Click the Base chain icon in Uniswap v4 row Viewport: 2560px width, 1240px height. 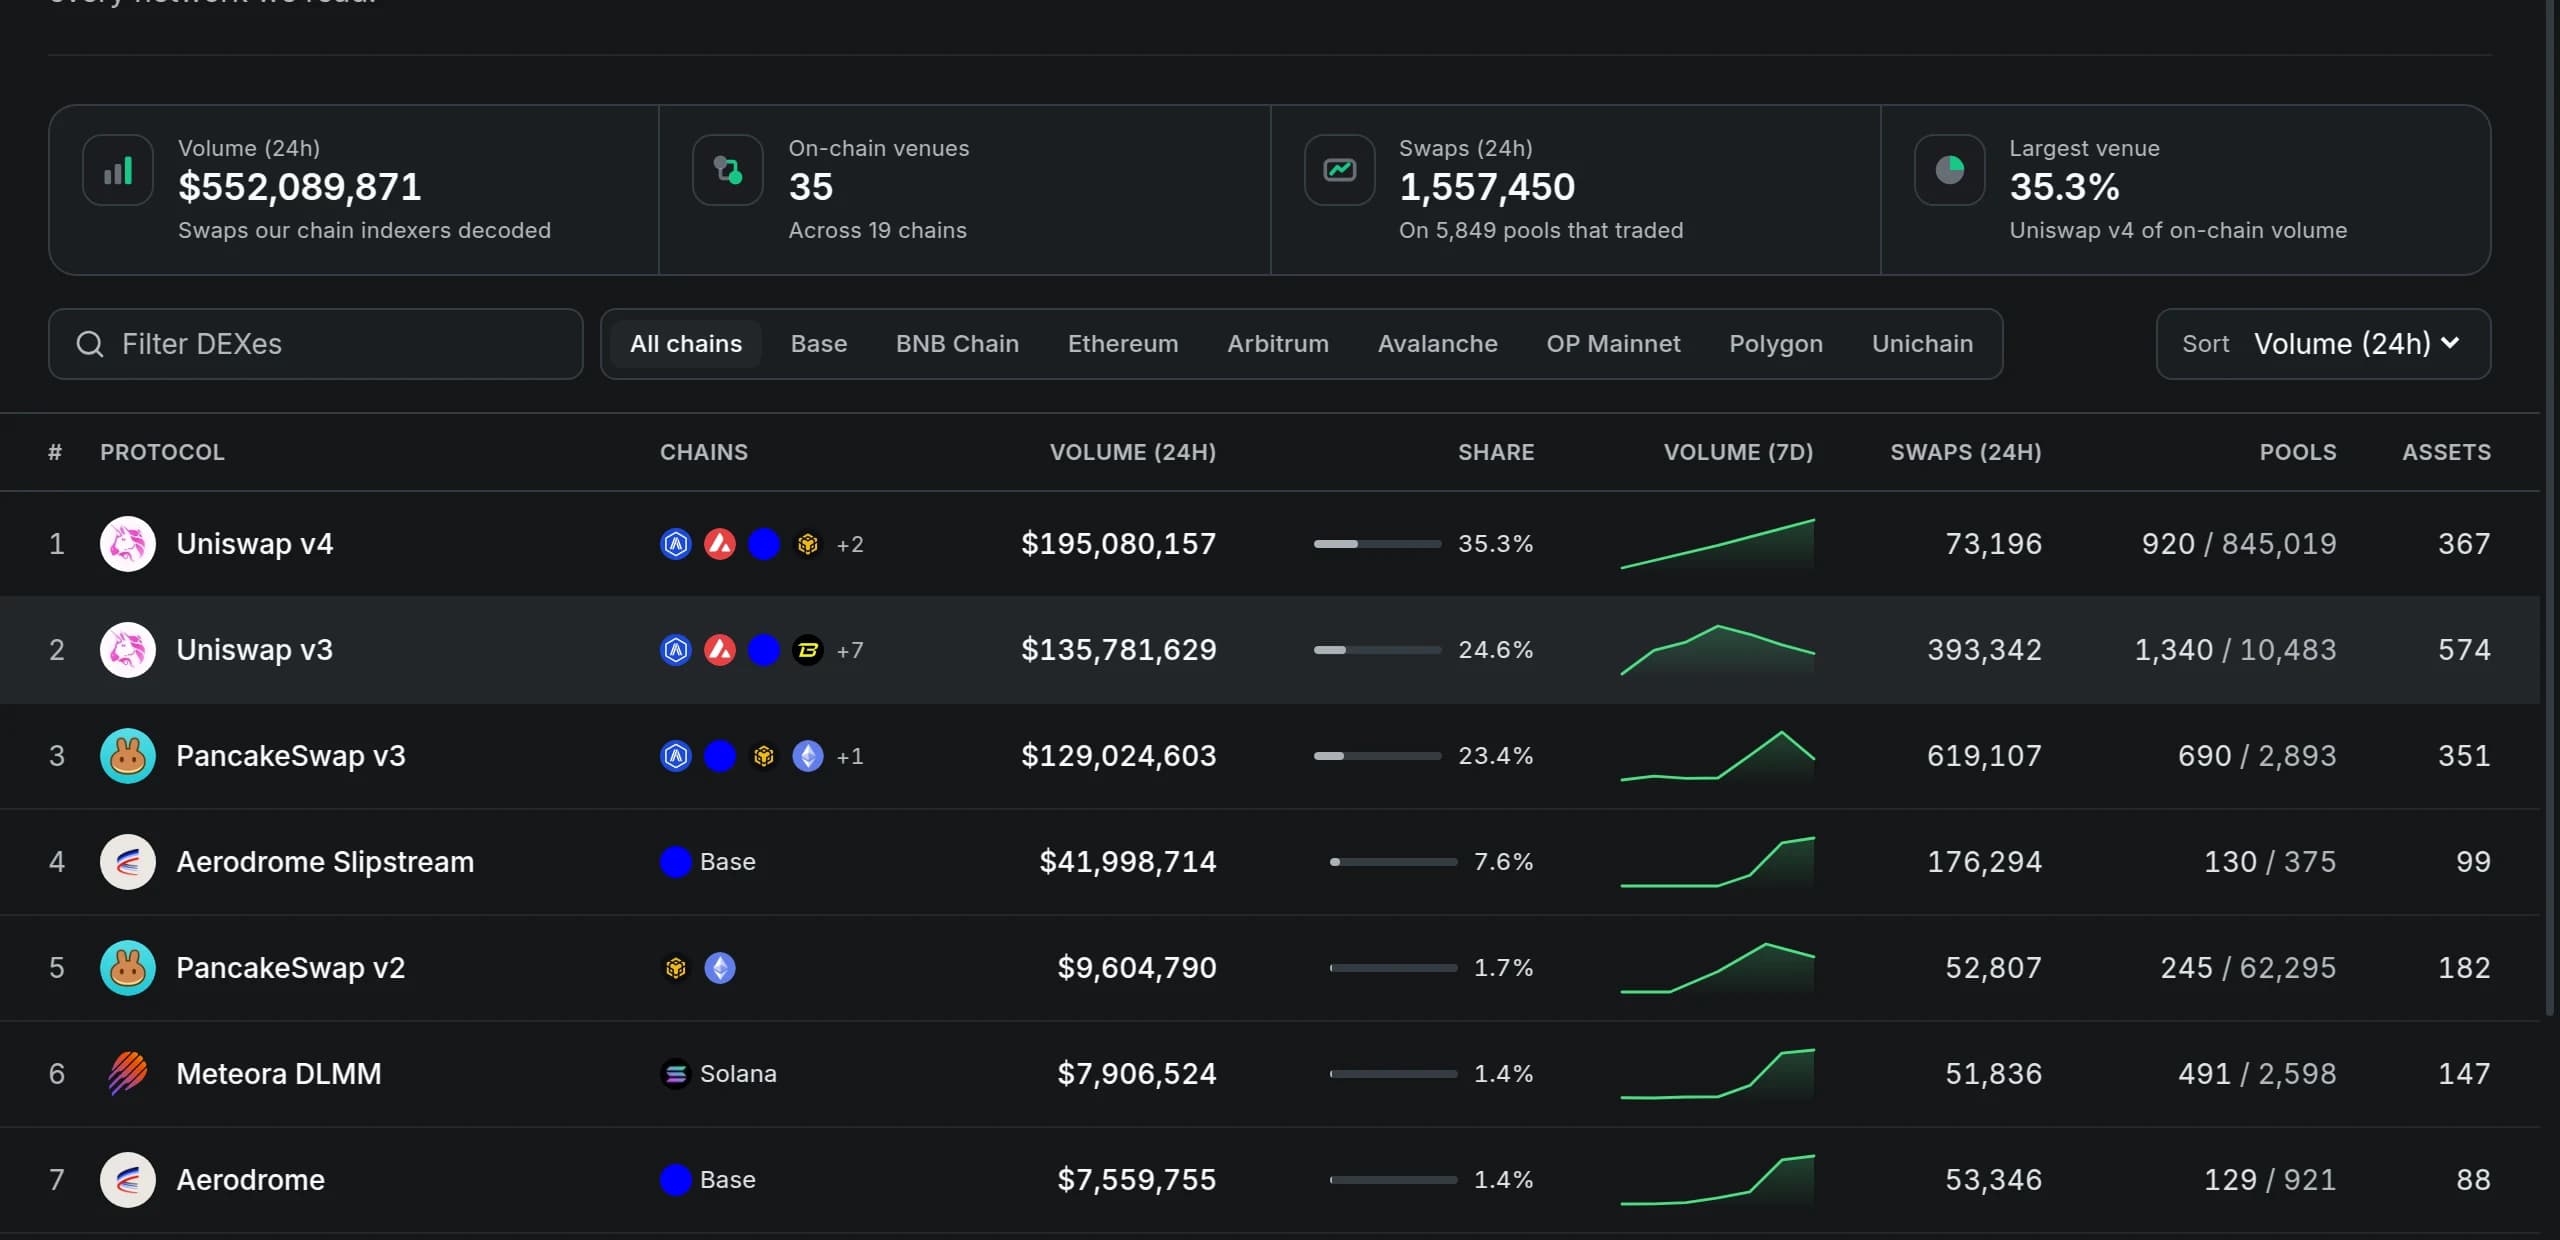[x=764, y=544]
